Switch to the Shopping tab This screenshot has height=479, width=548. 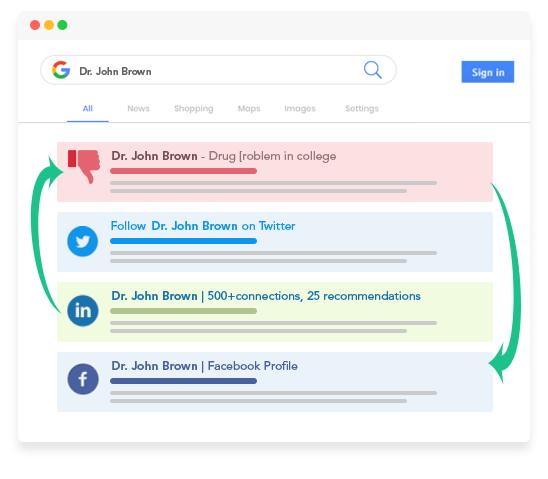(x=194, y=109)
